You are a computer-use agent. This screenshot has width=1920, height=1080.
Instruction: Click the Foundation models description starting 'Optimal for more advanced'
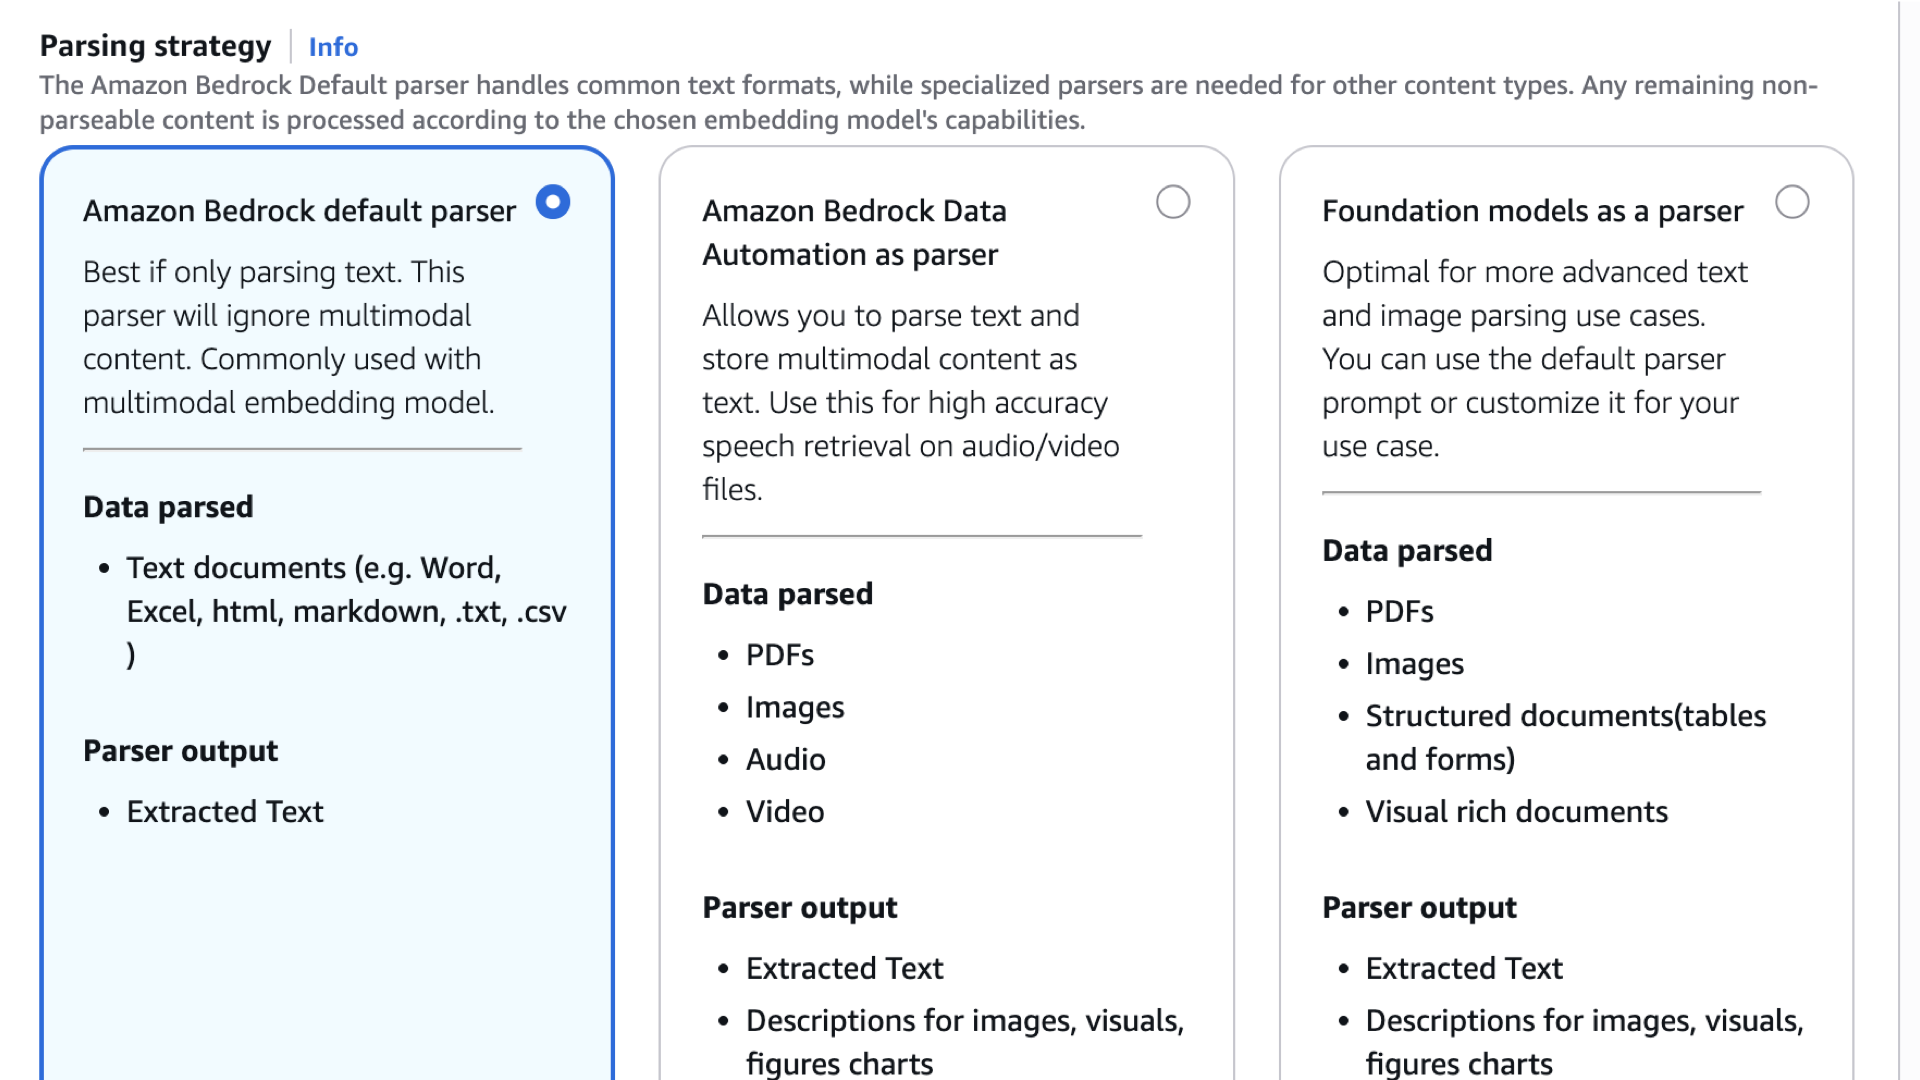coord(1534,359)
